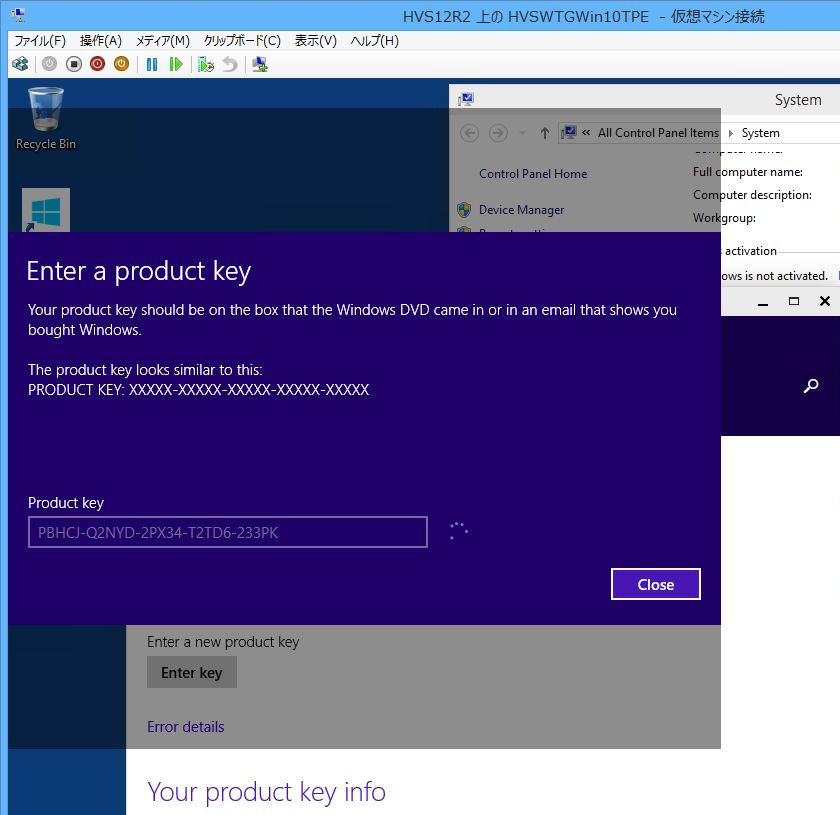
Task: Click the 'Computer description:' label
Action: point(752,195)
